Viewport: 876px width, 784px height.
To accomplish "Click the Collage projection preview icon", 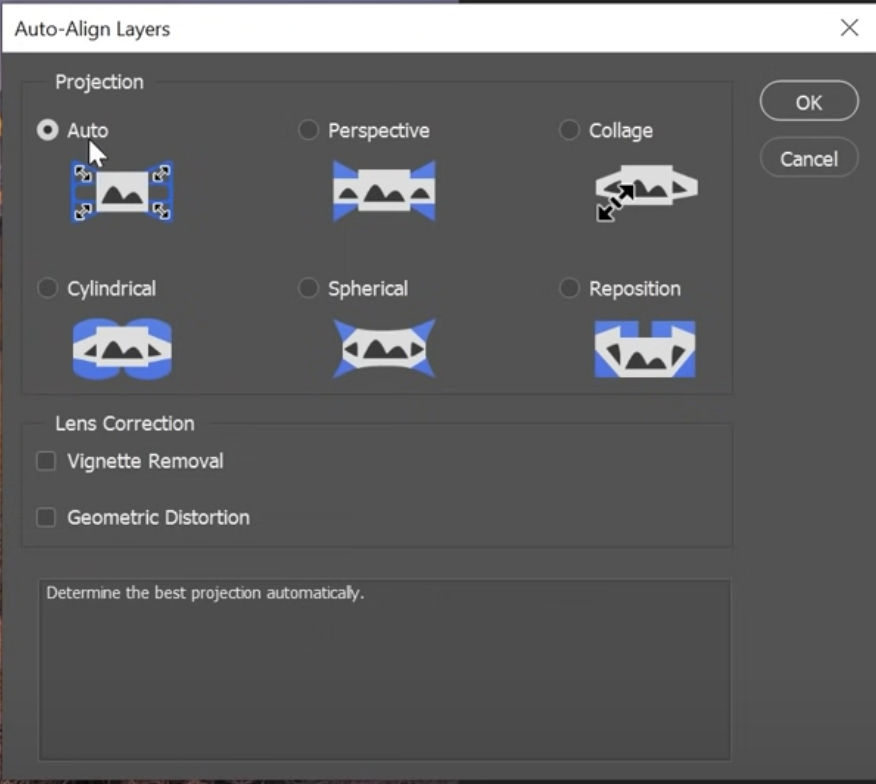I will click(x=645, y=190).
